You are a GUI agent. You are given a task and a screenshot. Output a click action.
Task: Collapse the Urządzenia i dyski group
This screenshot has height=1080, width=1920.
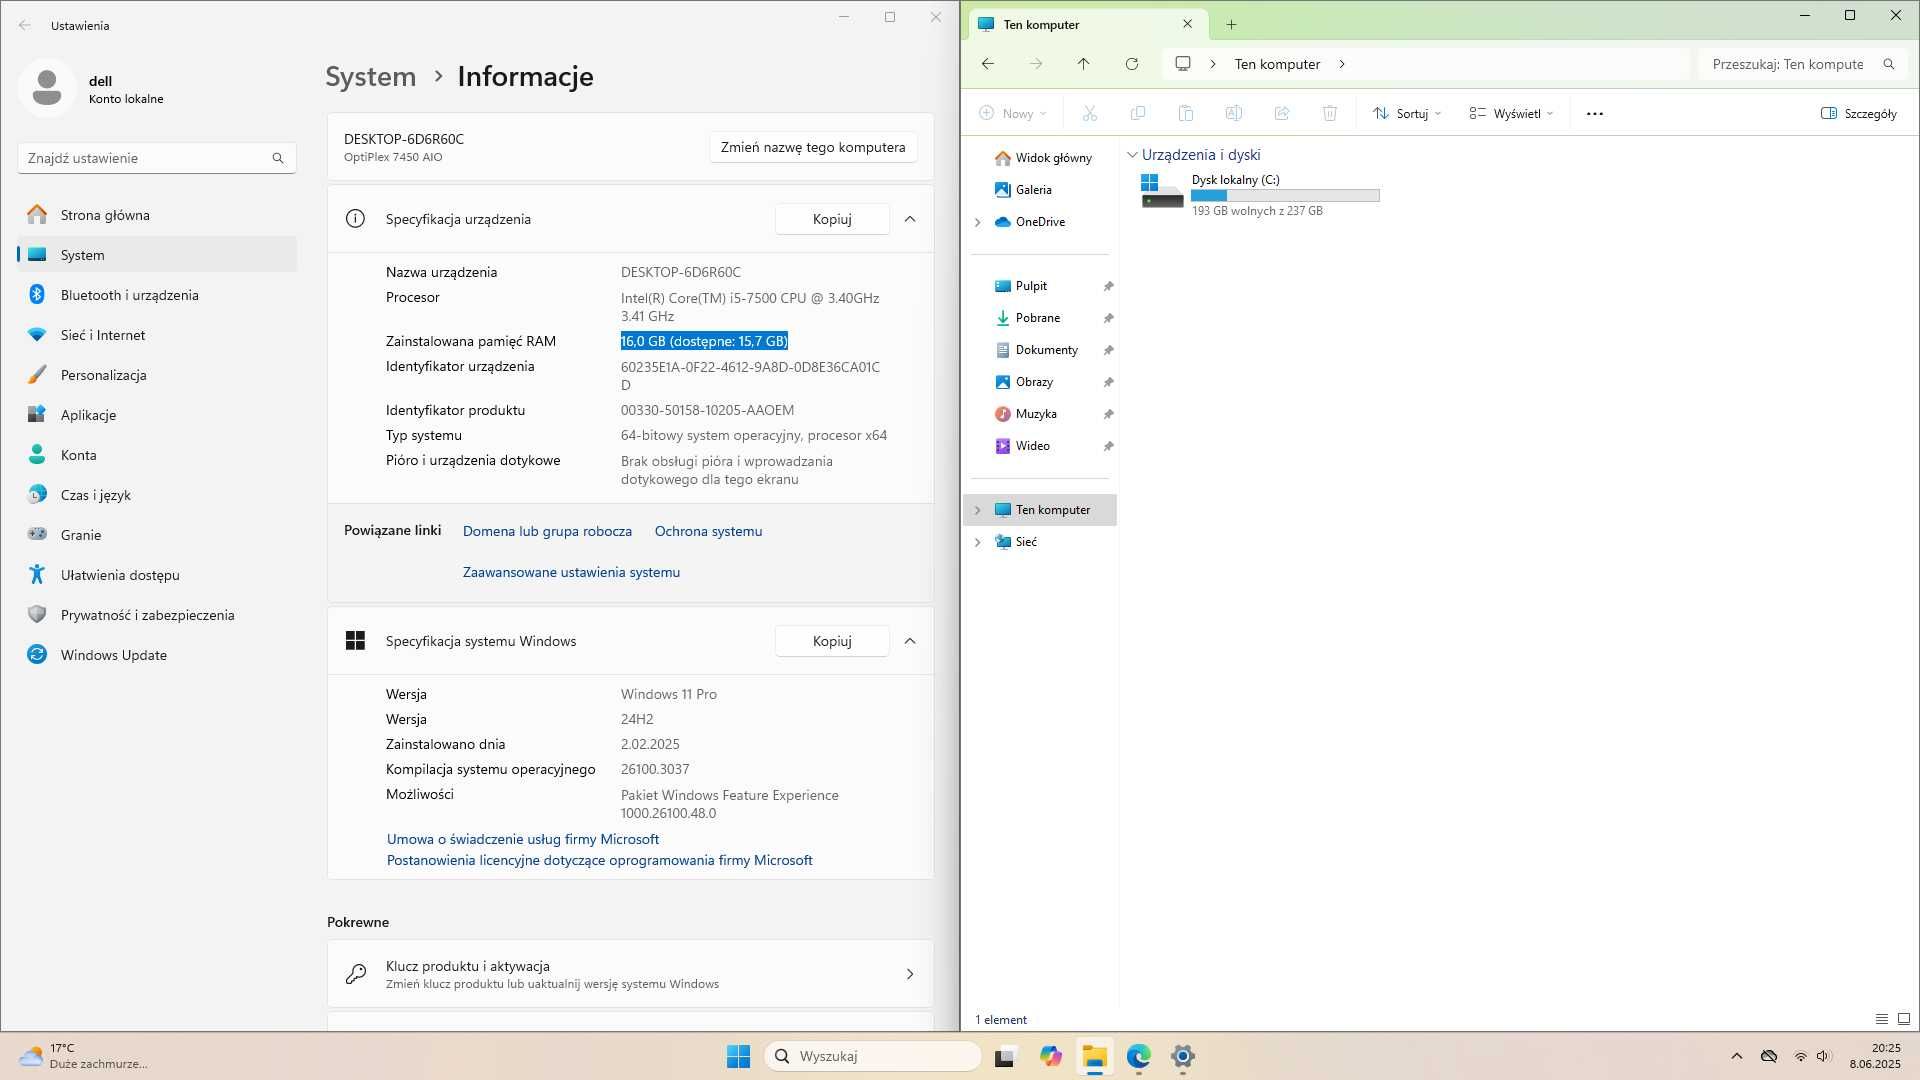[1132, 155]
